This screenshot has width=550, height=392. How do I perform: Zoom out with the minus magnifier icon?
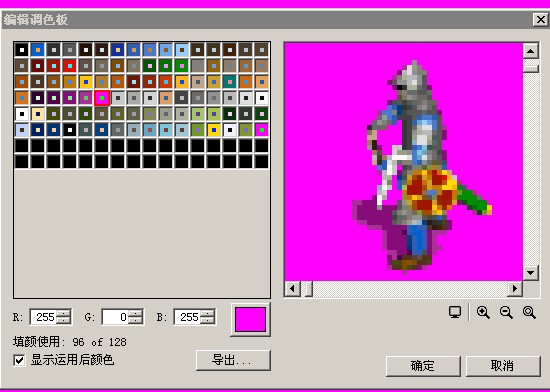[x=506, y=312]
